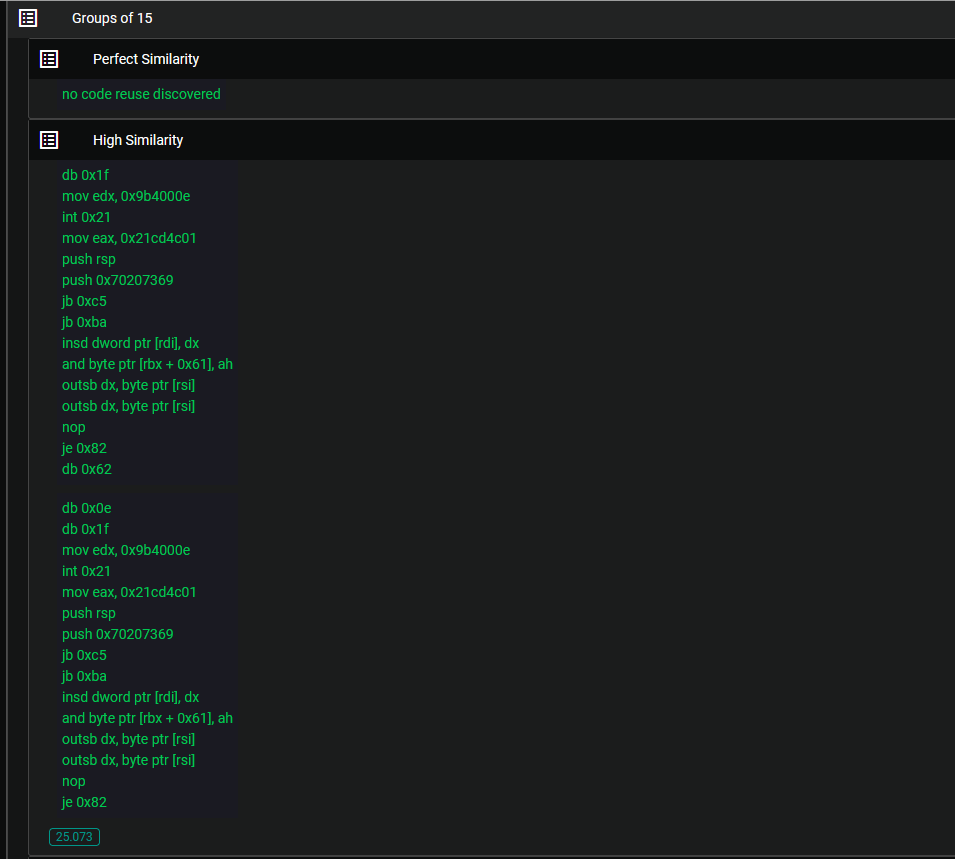Collapse the Groups of 15 header
This screenshot has width=955, height=859.
[481, 18]
